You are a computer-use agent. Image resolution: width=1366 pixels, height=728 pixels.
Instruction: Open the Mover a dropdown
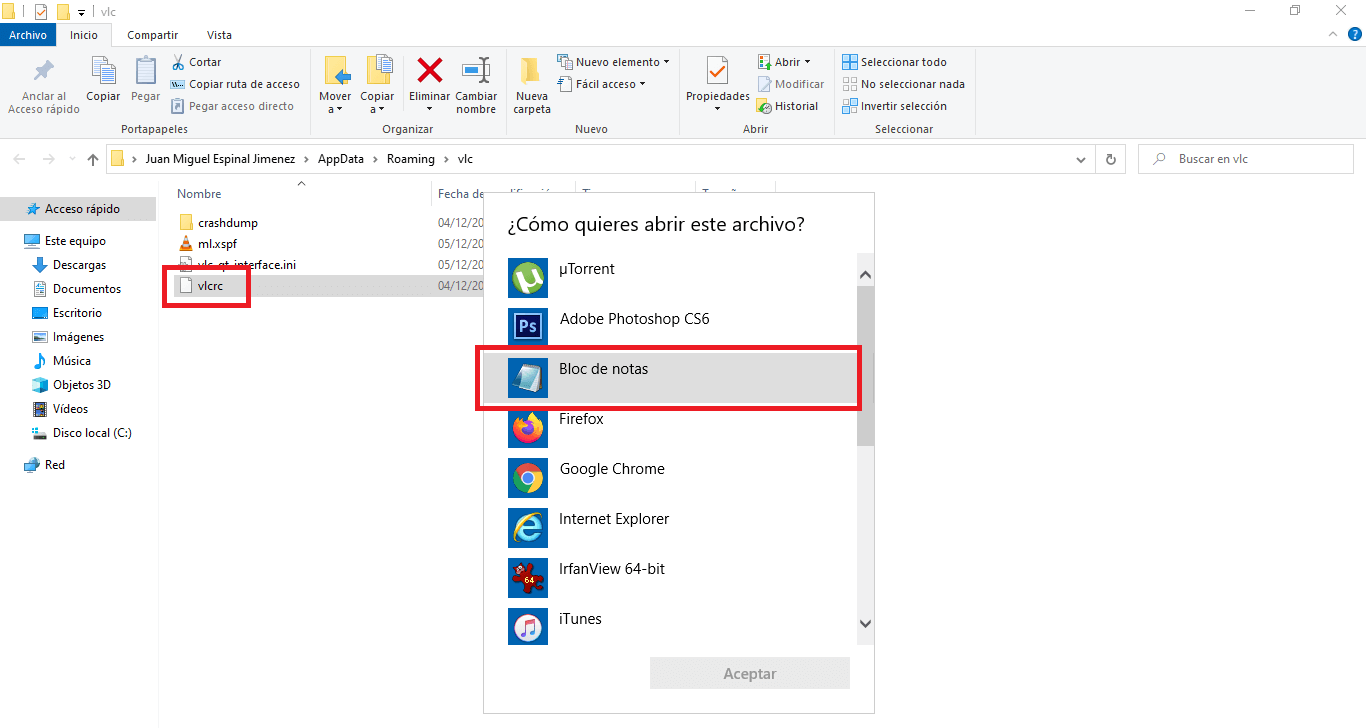point(335,103)
